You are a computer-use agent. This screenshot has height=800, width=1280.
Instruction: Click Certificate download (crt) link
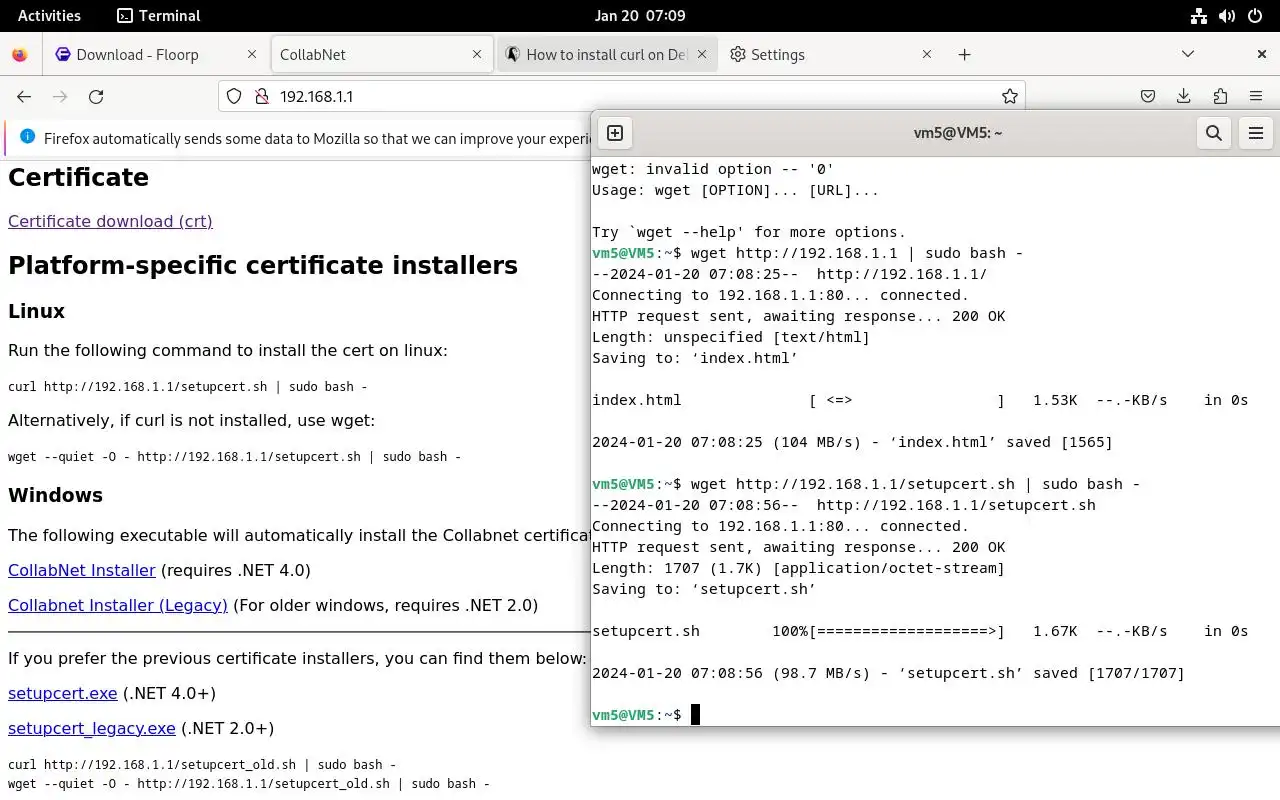110,221
